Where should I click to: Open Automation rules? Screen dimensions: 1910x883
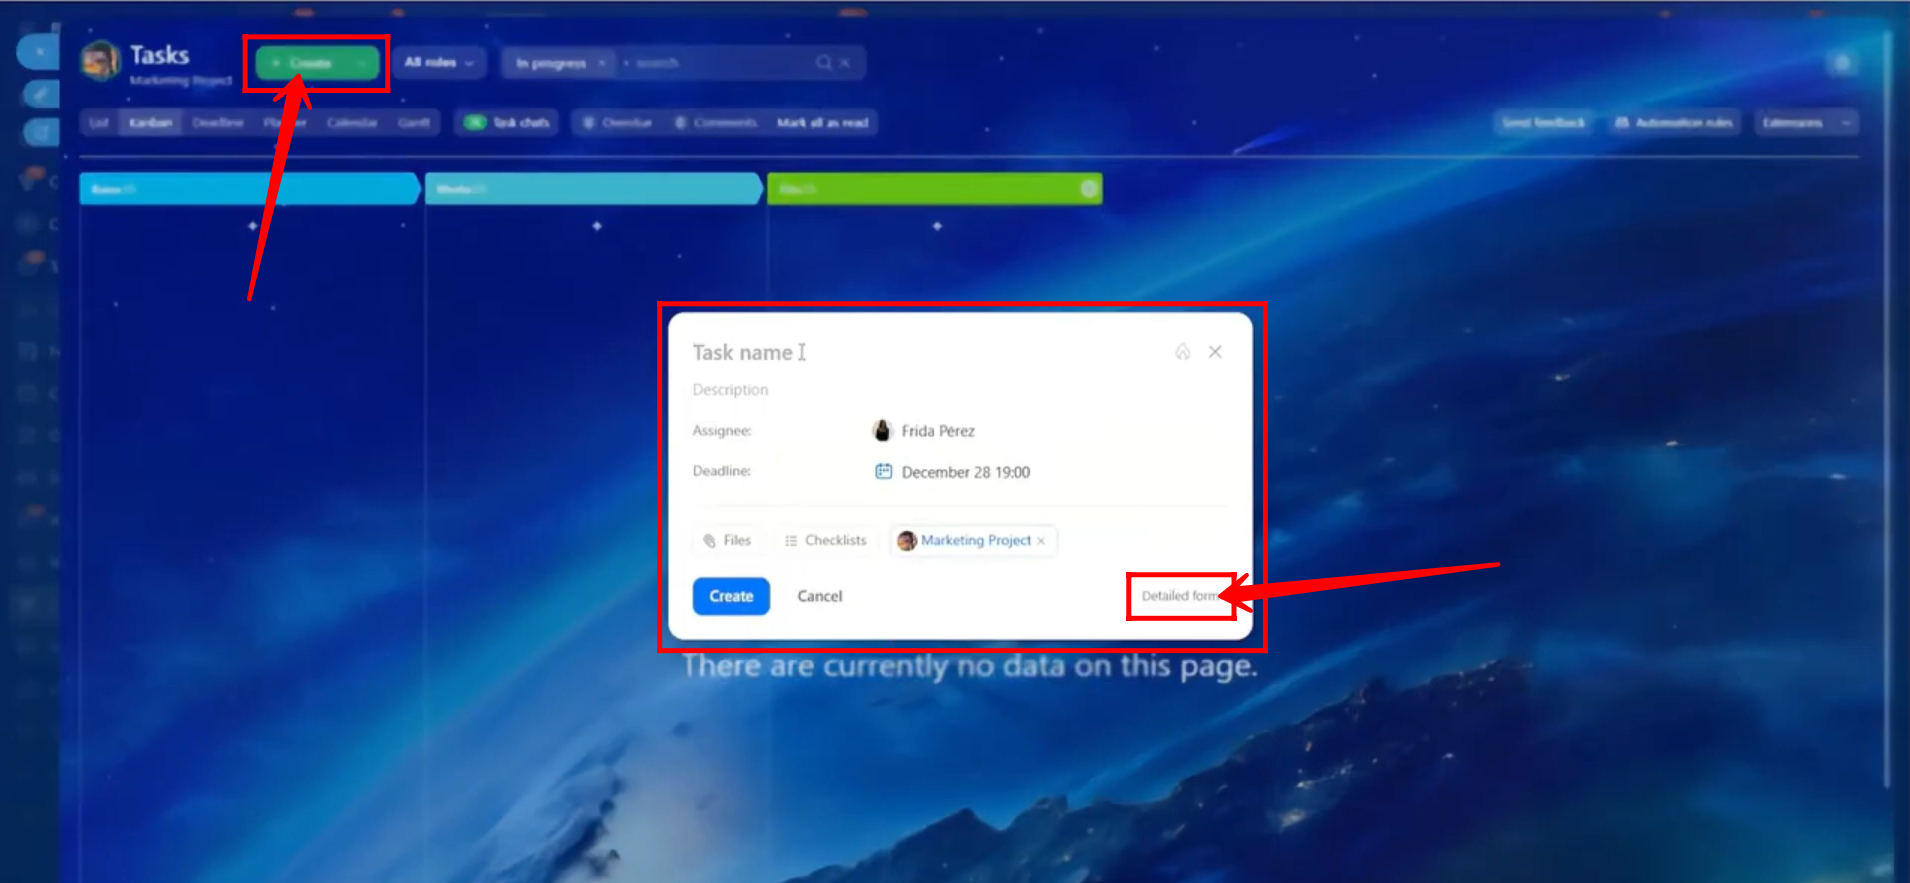point(1674,123)
